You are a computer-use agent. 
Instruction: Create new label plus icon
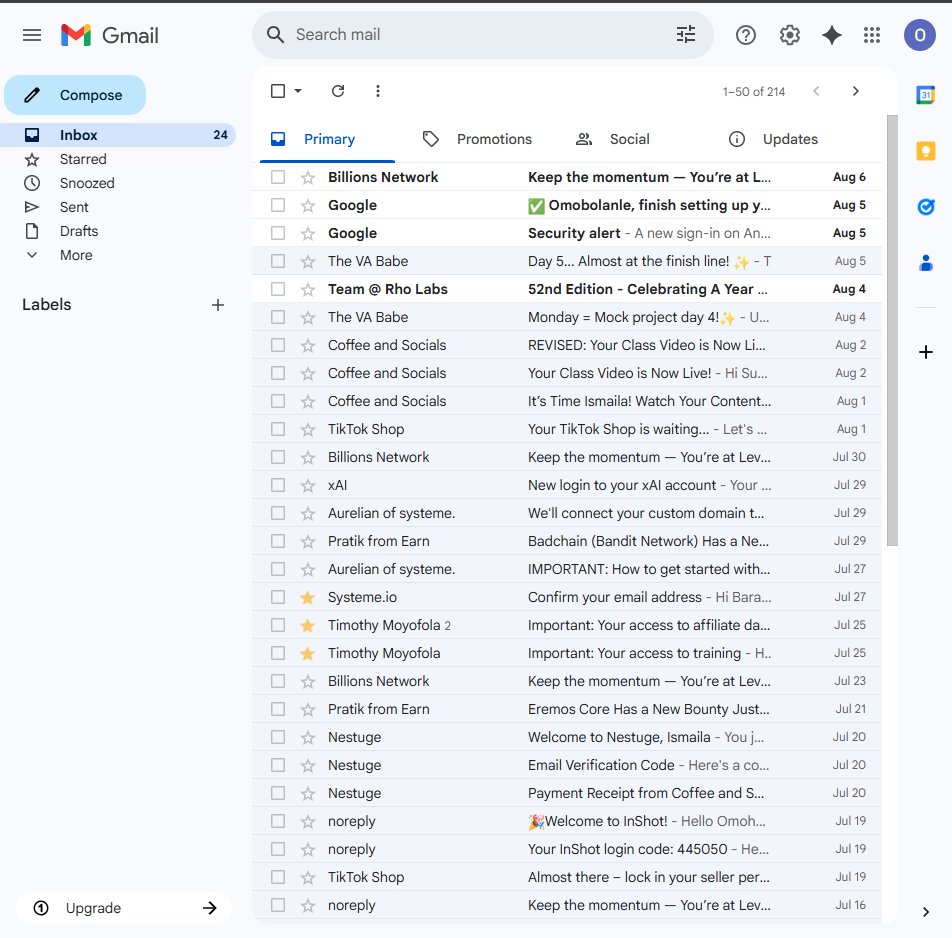[218, 305]
